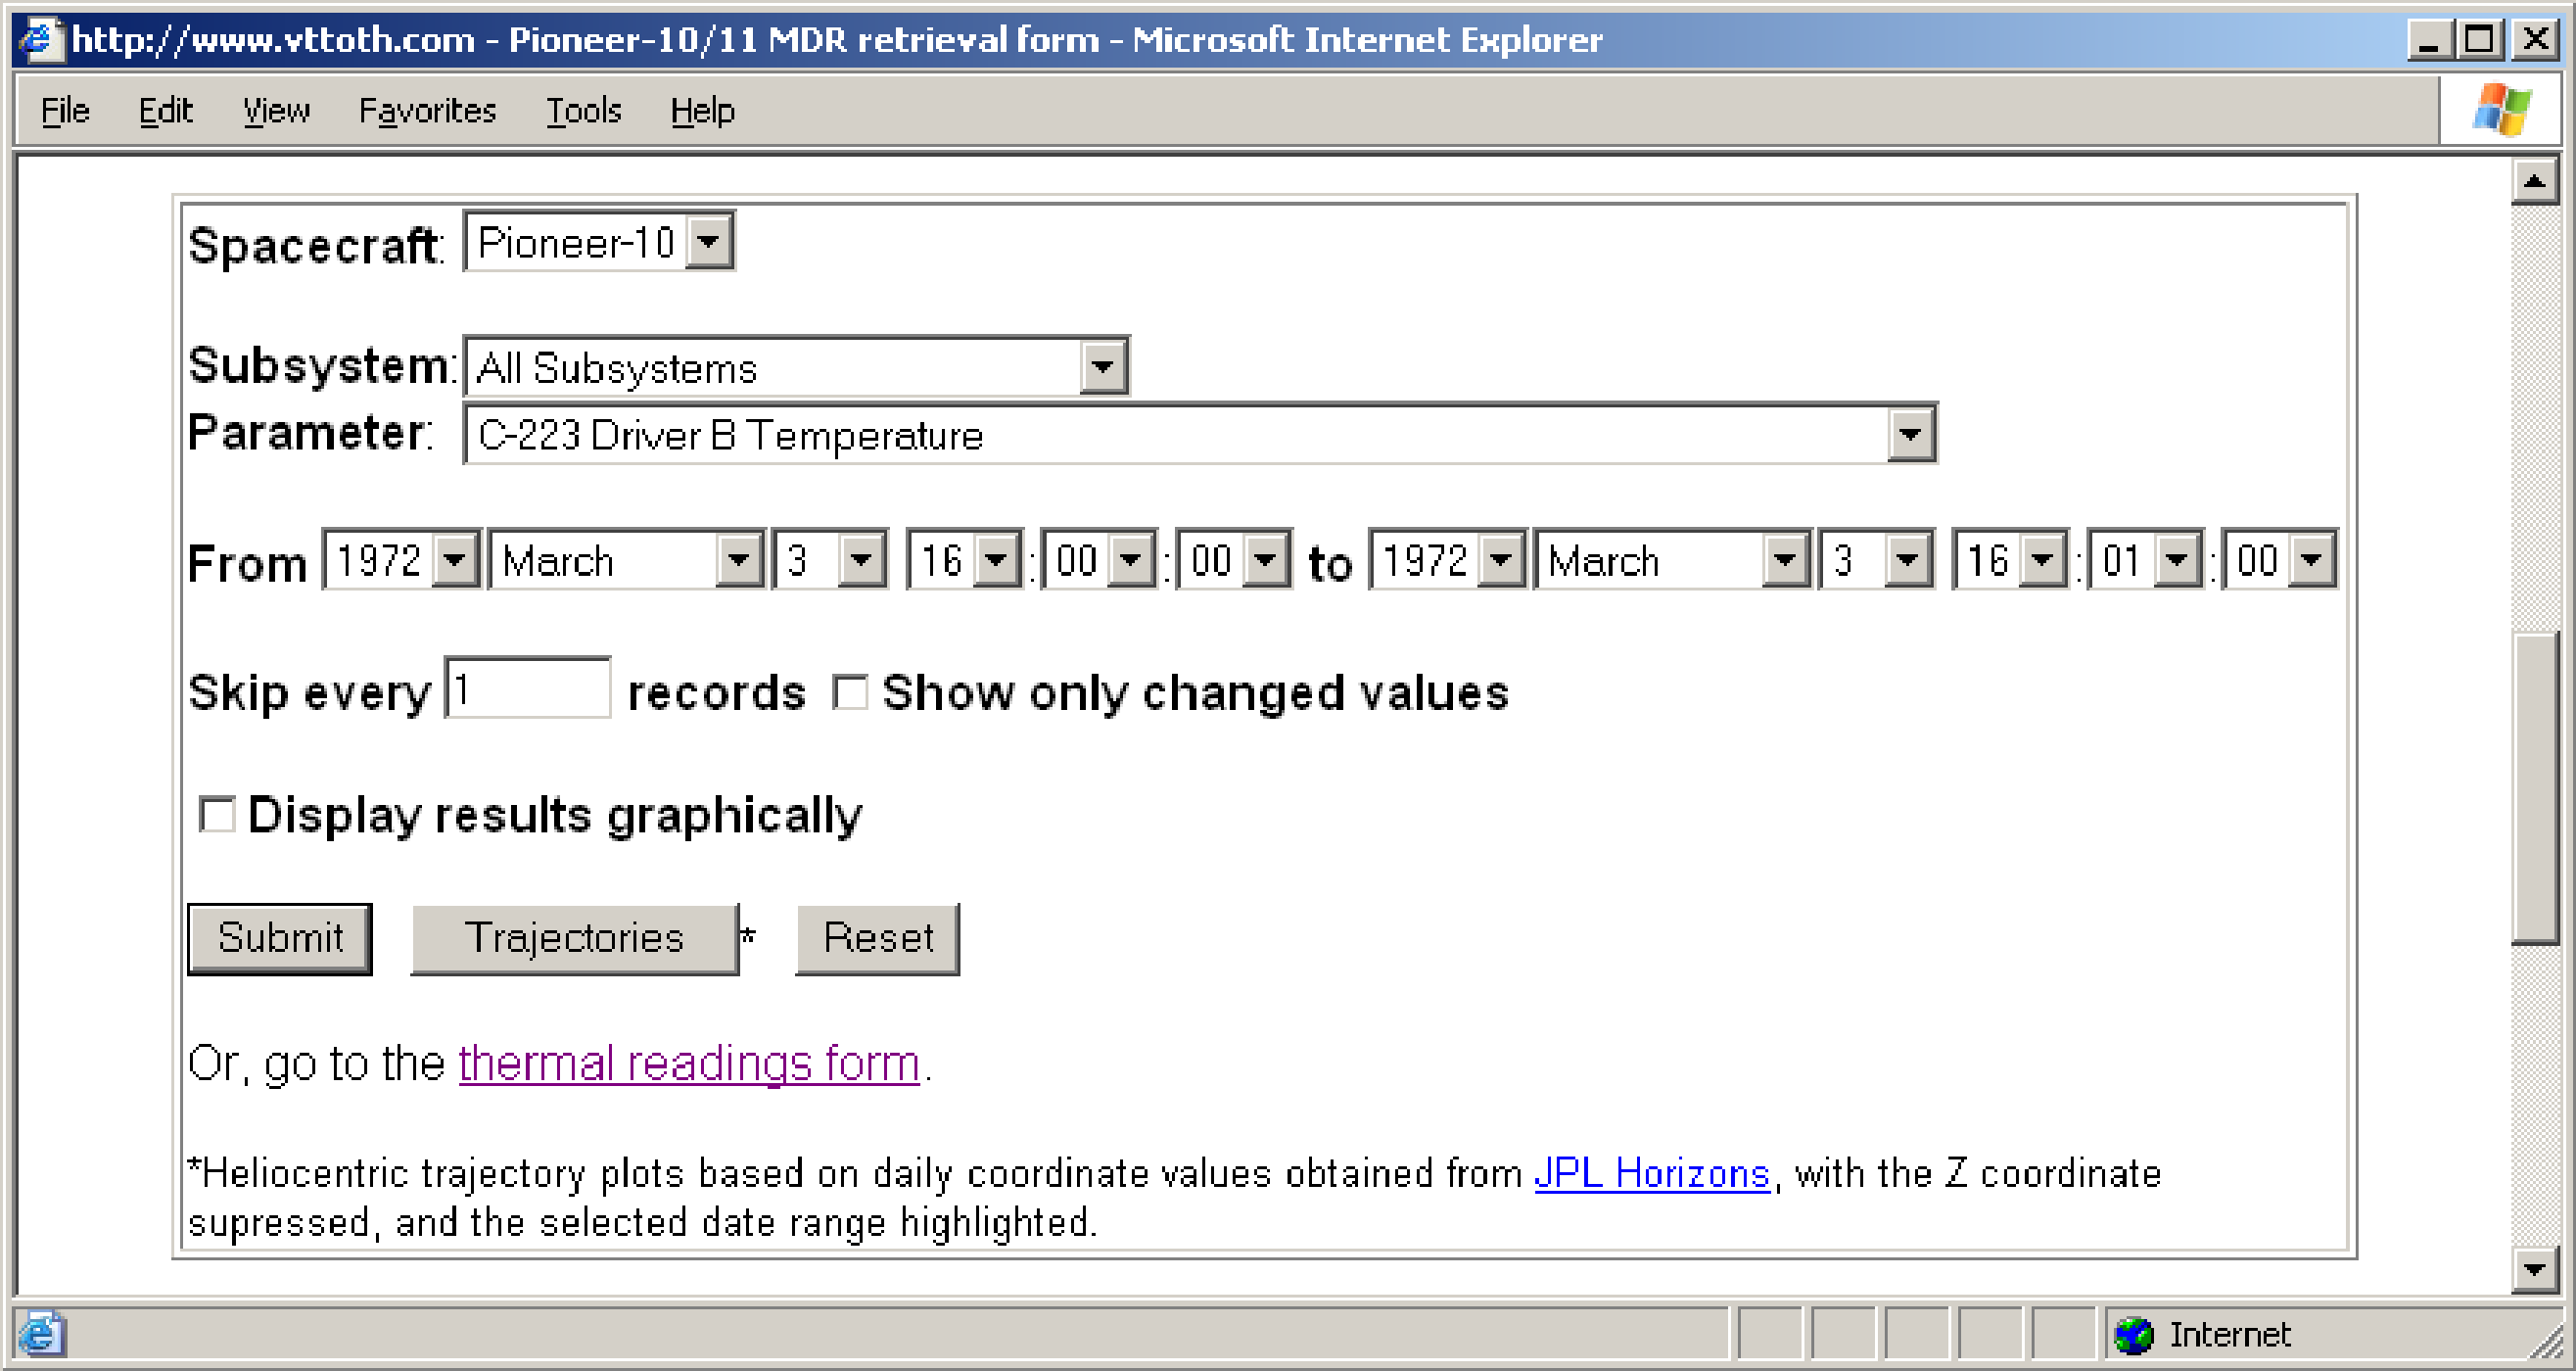This screenshot has height=1371, width=2576.
Task: Open the To seconds dropdown
Action: [x=2280, y=559]
